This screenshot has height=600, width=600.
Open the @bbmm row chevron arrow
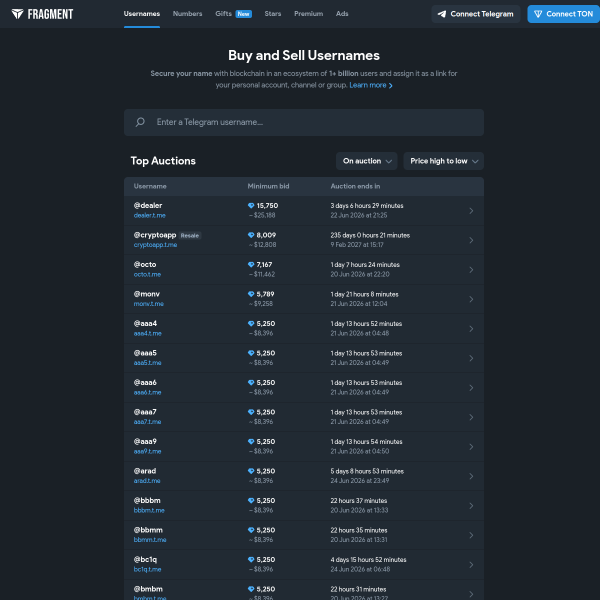[471, 535]
